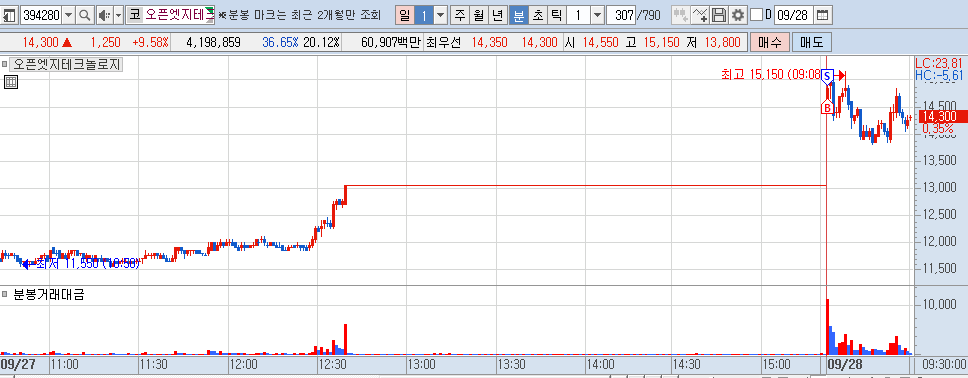The height and width of the screenshot is (378, 968).
Task: Click the 매도 sell button
Action: (x=812, y=43)
